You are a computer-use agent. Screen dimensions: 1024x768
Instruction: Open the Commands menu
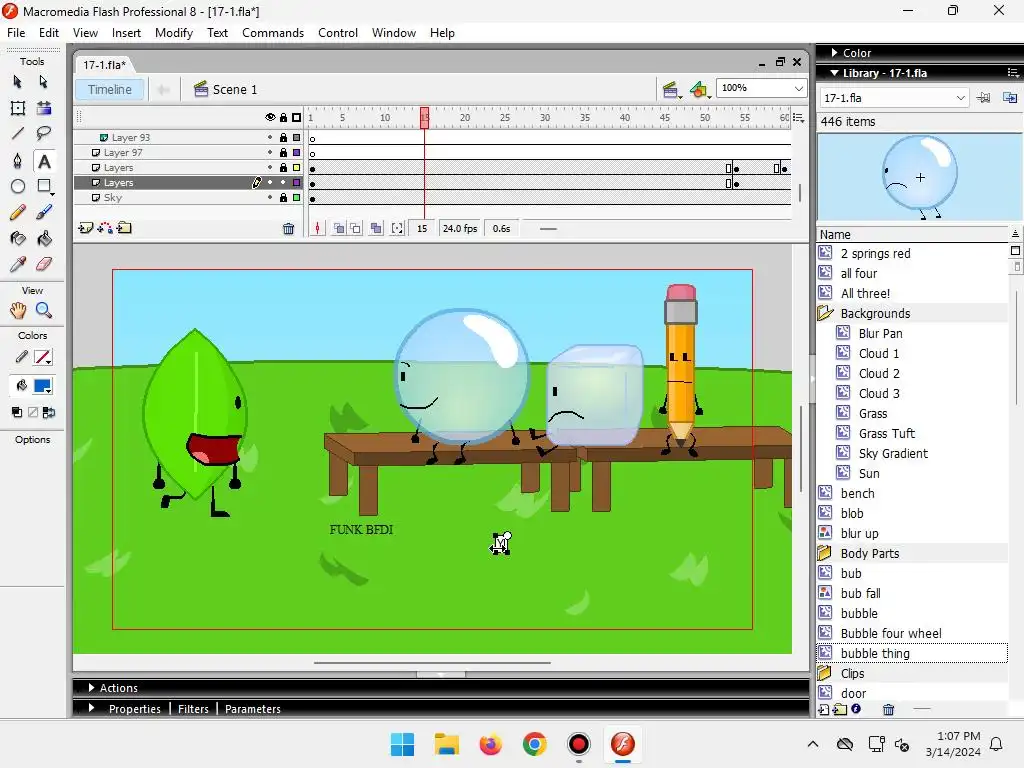click(273, 33)
